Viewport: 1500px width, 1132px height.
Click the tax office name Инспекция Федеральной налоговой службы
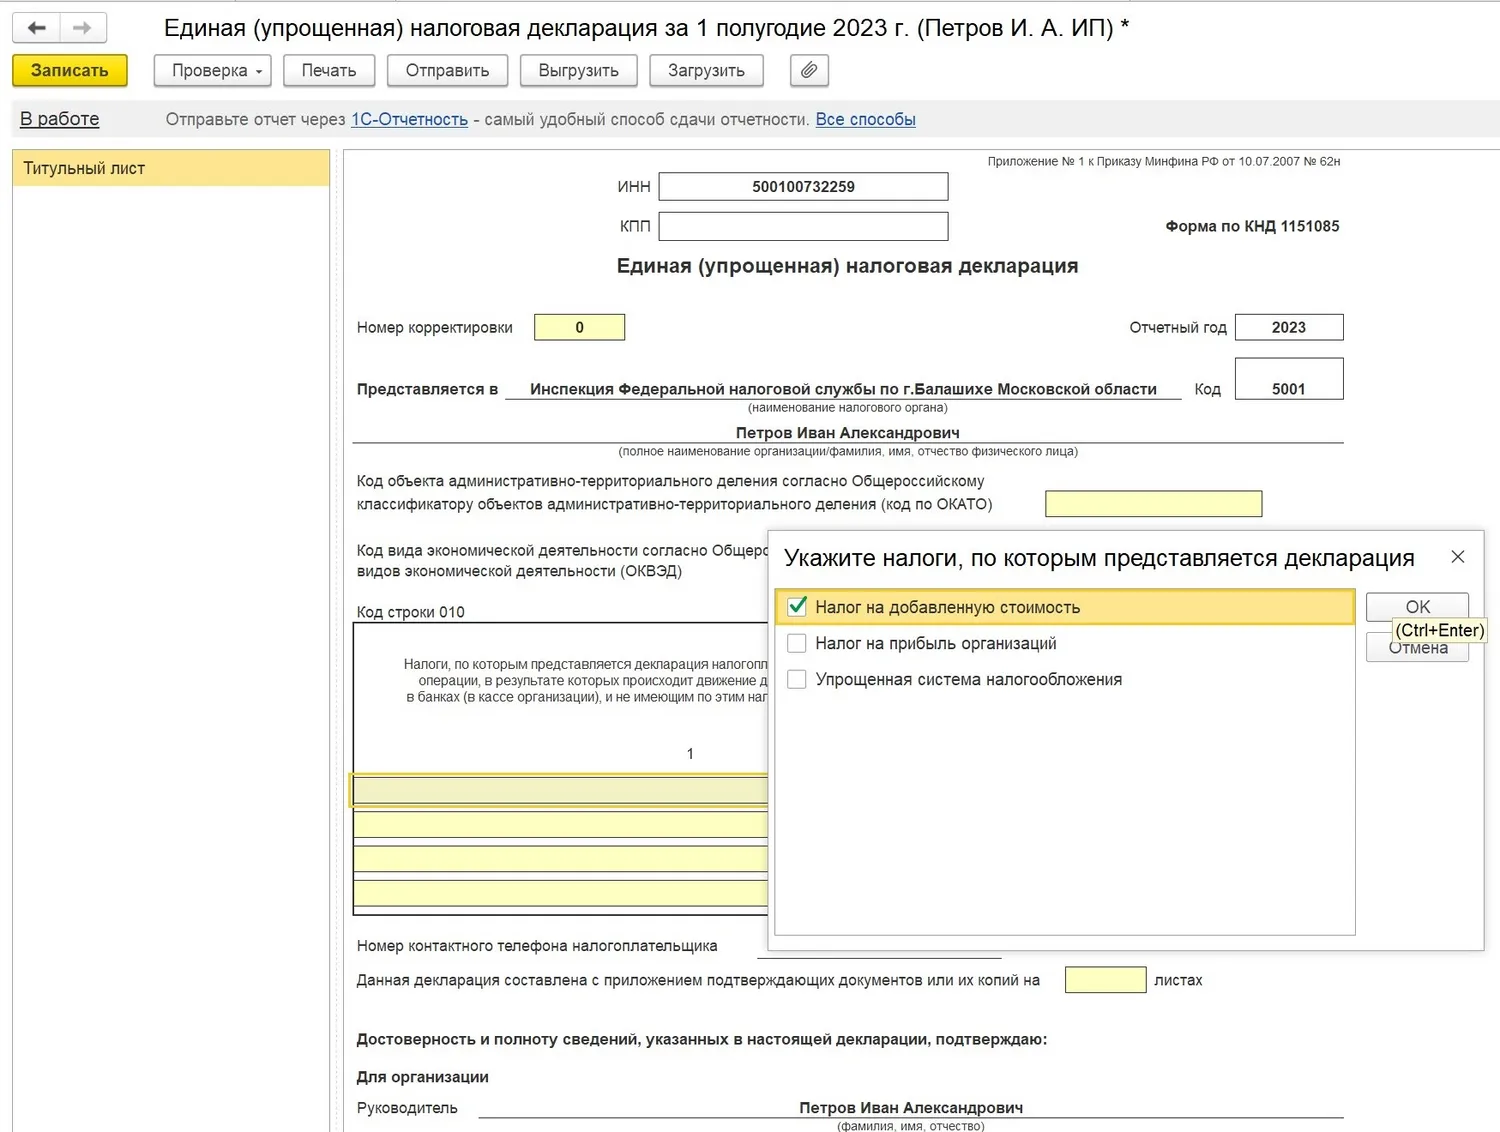(x=843, y=389)
